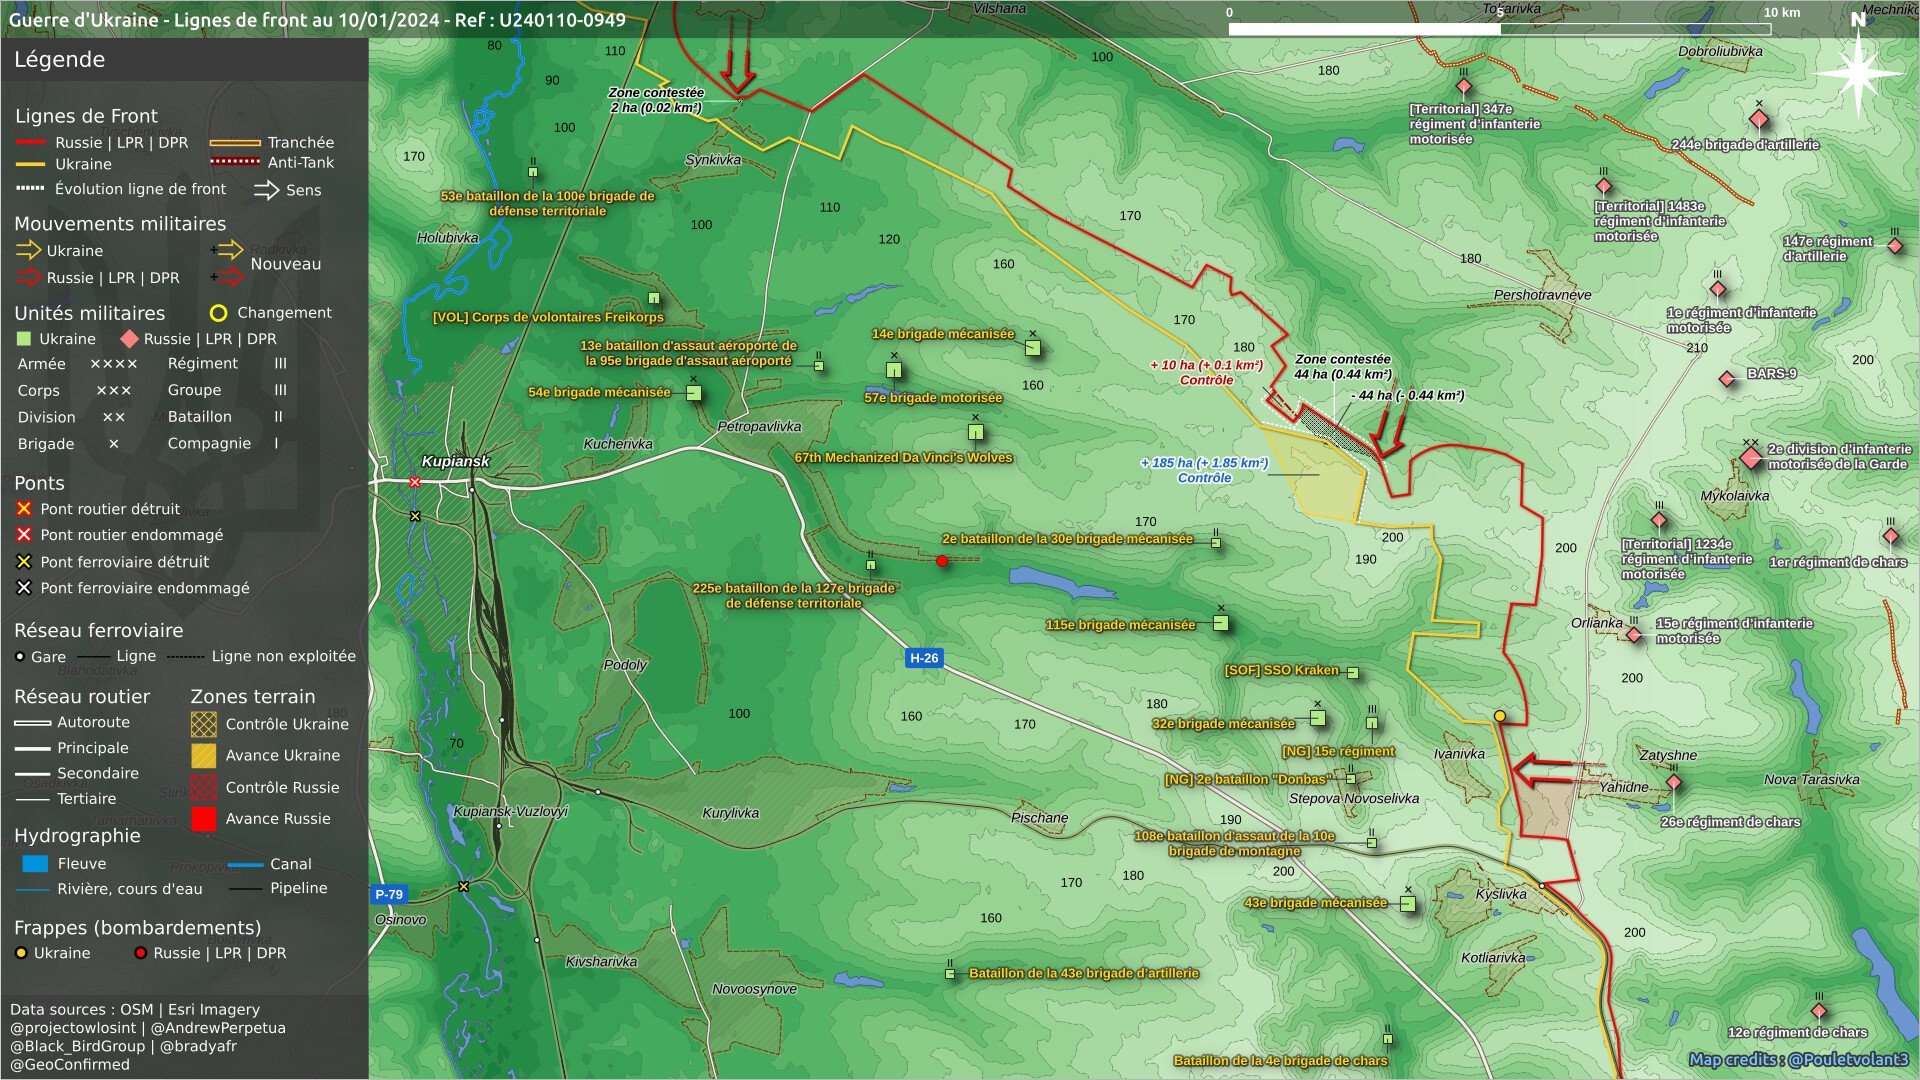Click the Kupiansk-Vuzlovyi label
The image size is (1920, 1080).
pyautogui.click(x=511, y=811)
